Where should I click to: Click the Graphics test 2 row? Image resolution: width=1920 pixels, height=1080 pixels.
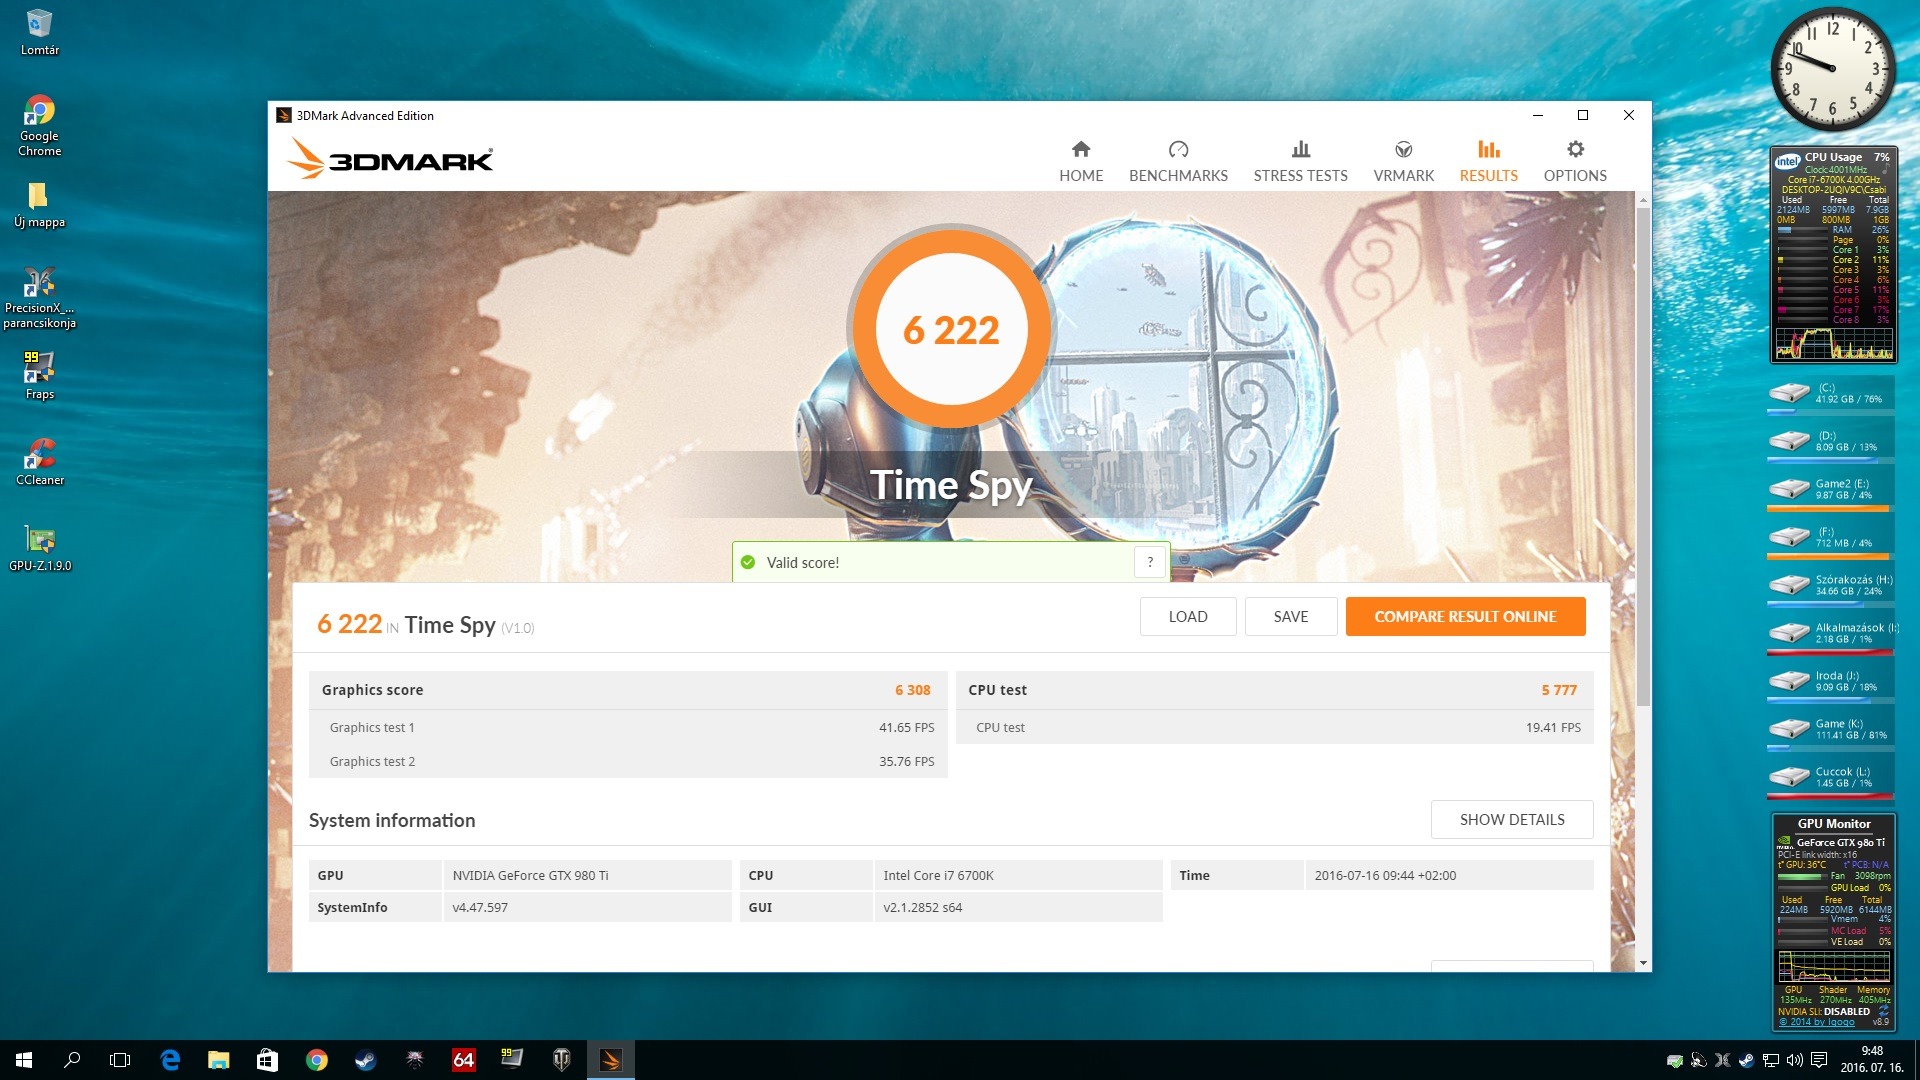[x=628, y=761]
